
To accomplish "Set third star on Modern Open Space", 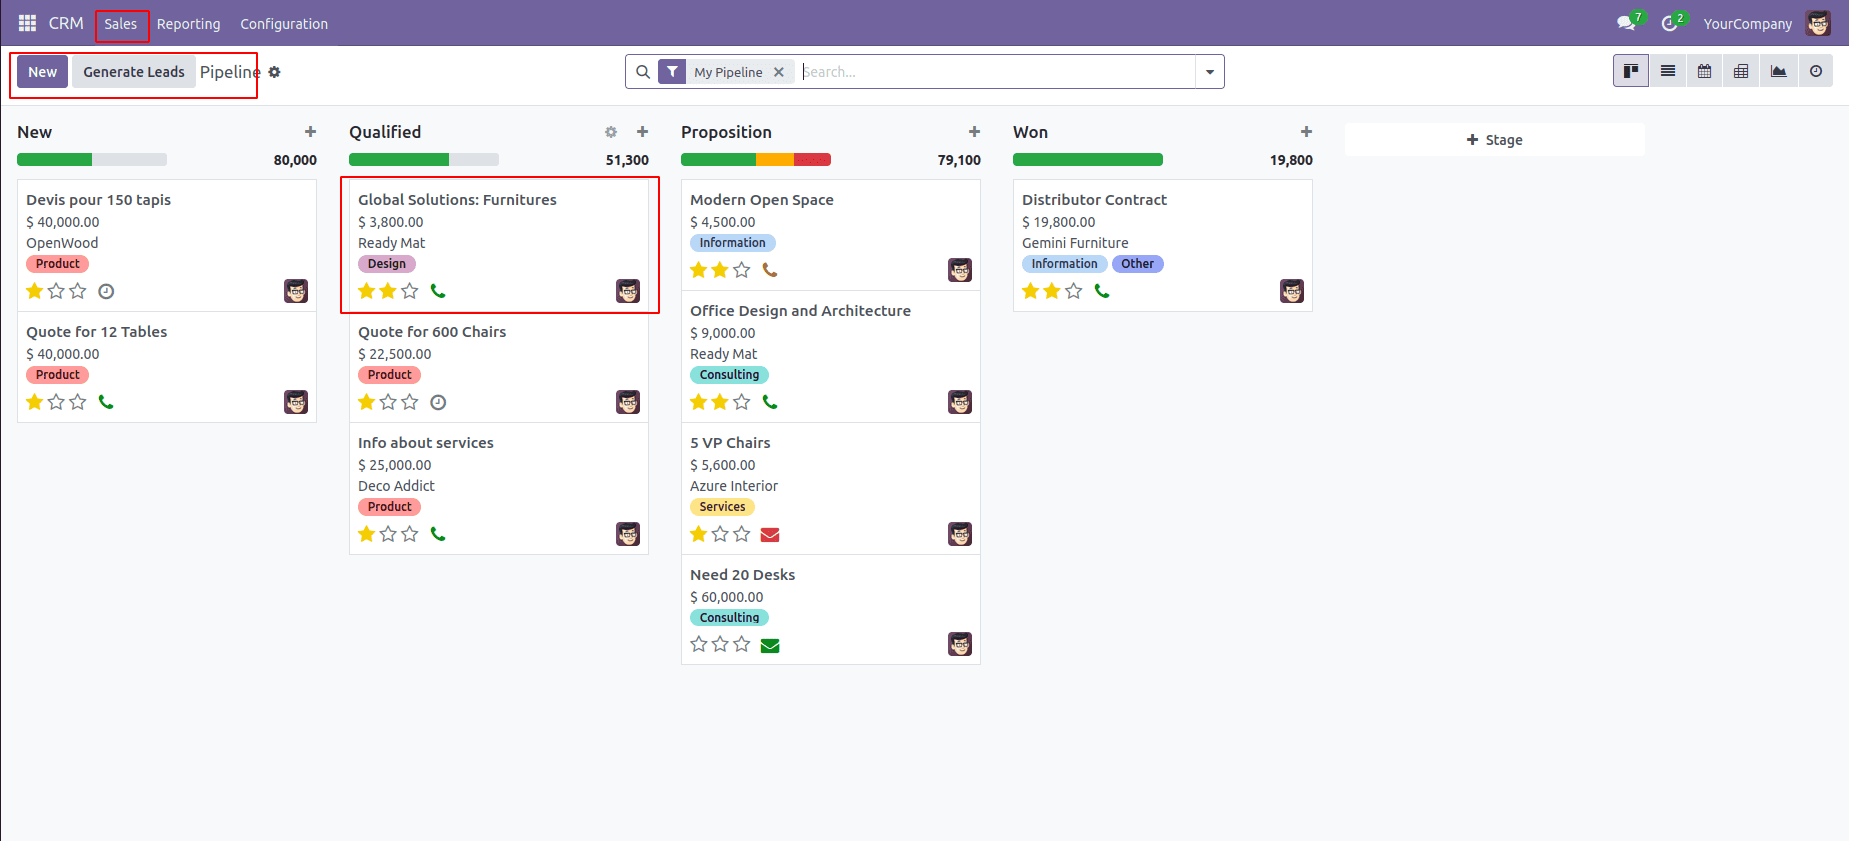I will point(742,270).
